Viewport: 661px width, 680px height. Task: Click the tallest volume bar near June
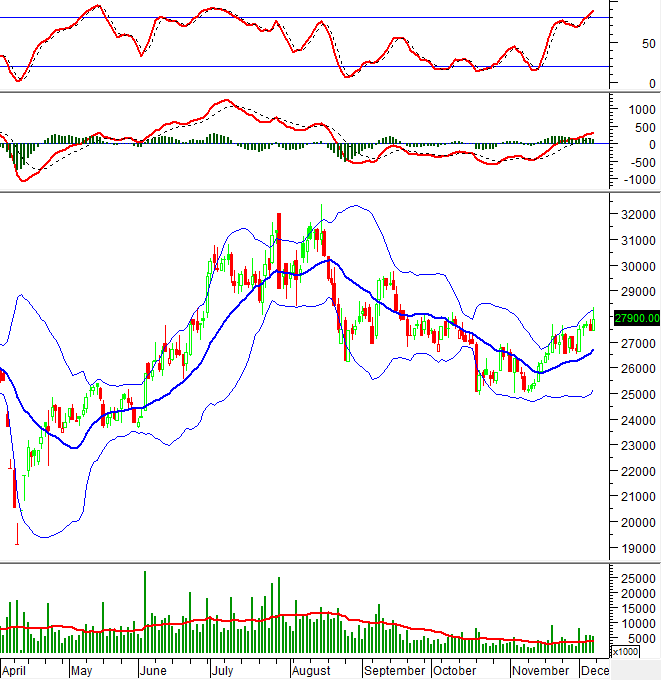tap(145, 612)
